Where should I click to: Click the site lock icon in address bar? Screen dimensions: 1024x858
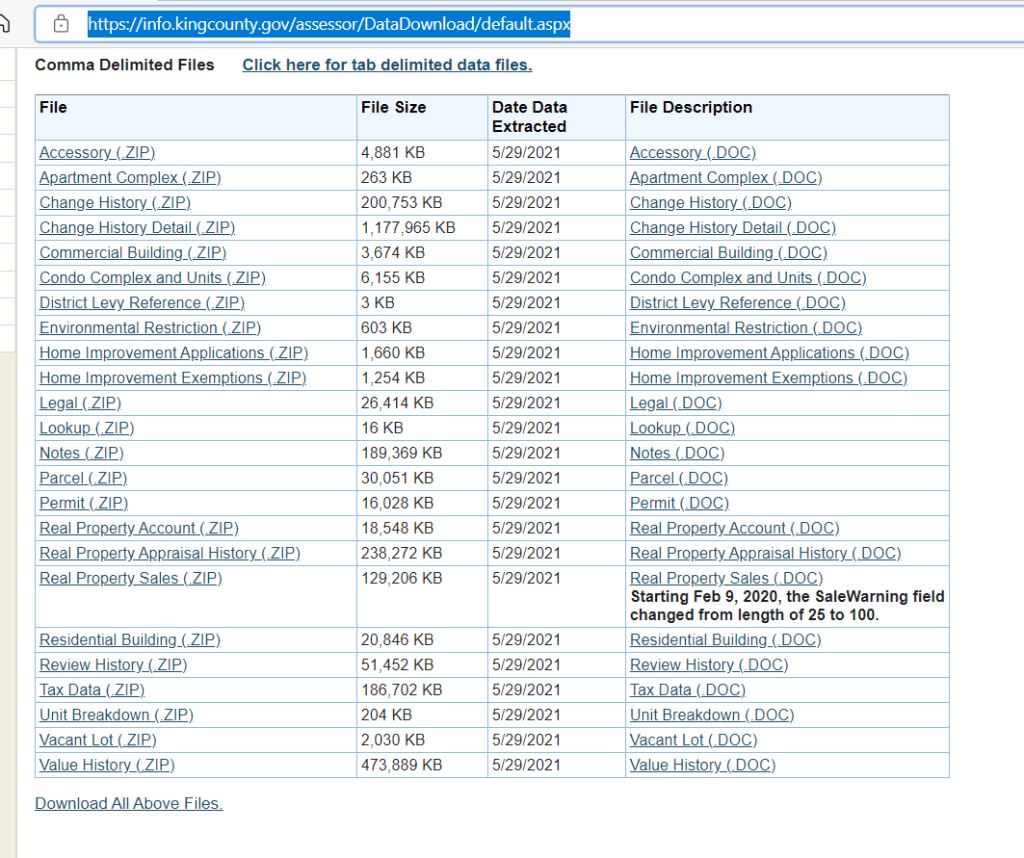click(62, 23)
